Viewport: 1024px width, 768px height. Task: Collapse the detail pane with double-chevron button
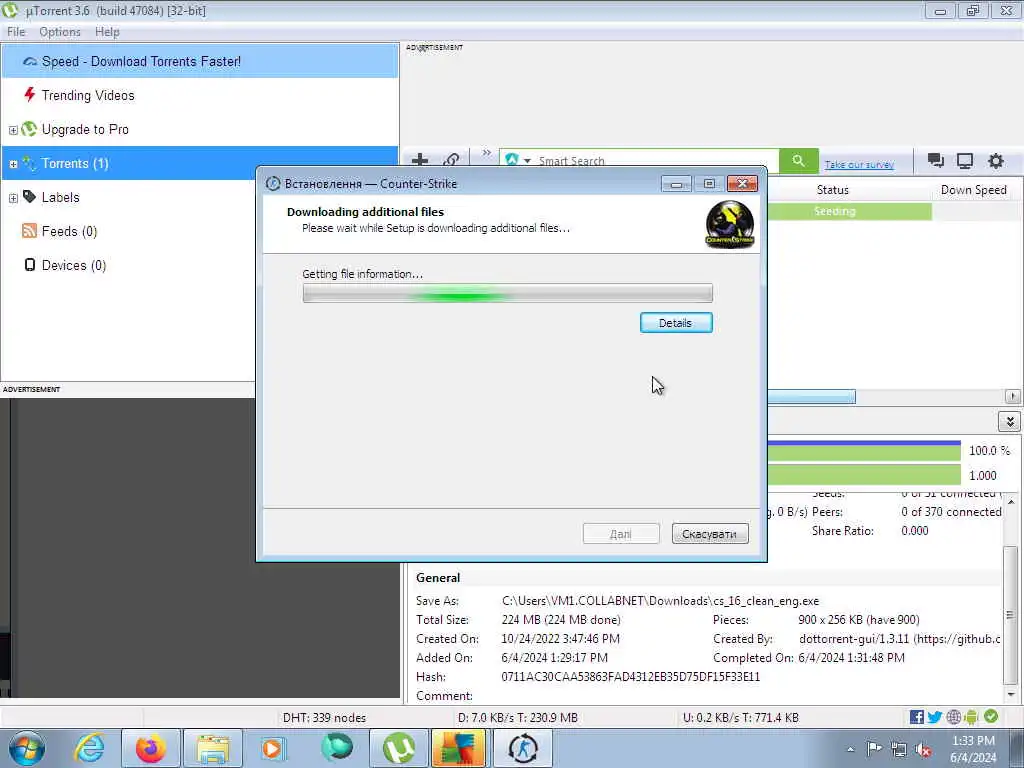(1010, 421)
